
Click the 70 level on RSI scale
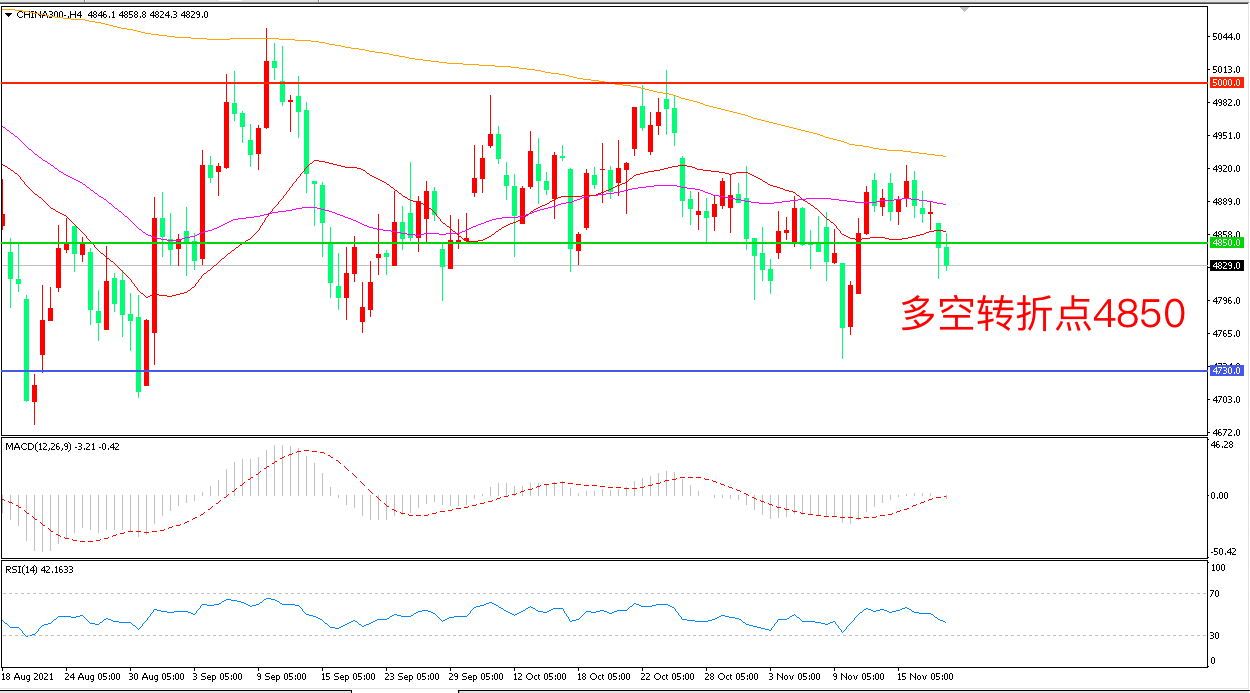[1217, 593]
